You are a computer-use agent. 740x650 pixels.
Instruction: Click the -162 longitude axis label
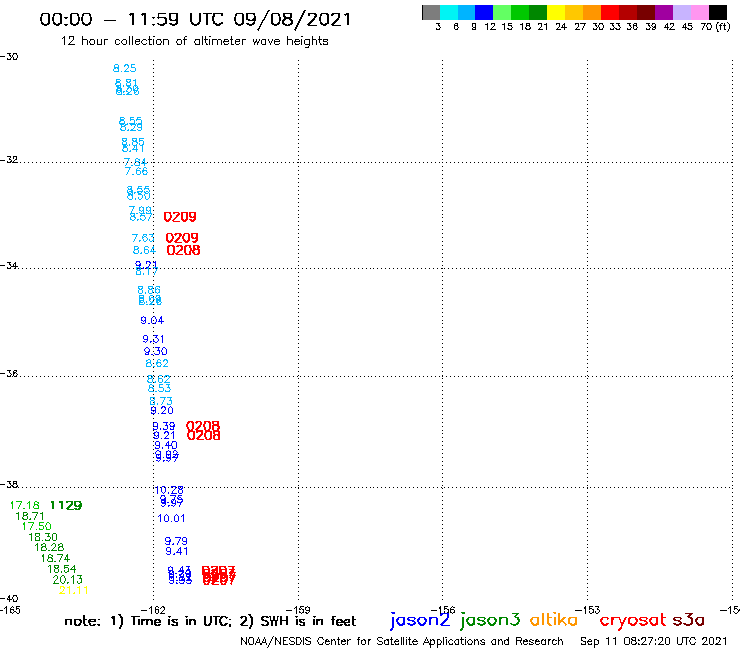coord(153,610)
